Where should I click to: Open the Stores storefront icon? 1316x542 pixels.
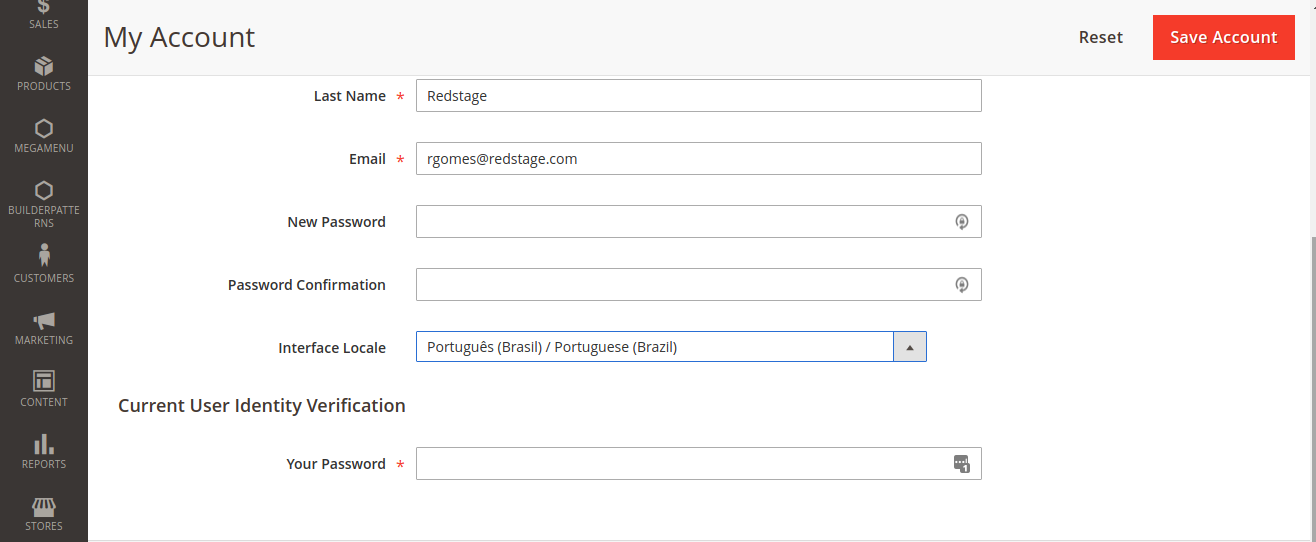click(x=44, y=506)
